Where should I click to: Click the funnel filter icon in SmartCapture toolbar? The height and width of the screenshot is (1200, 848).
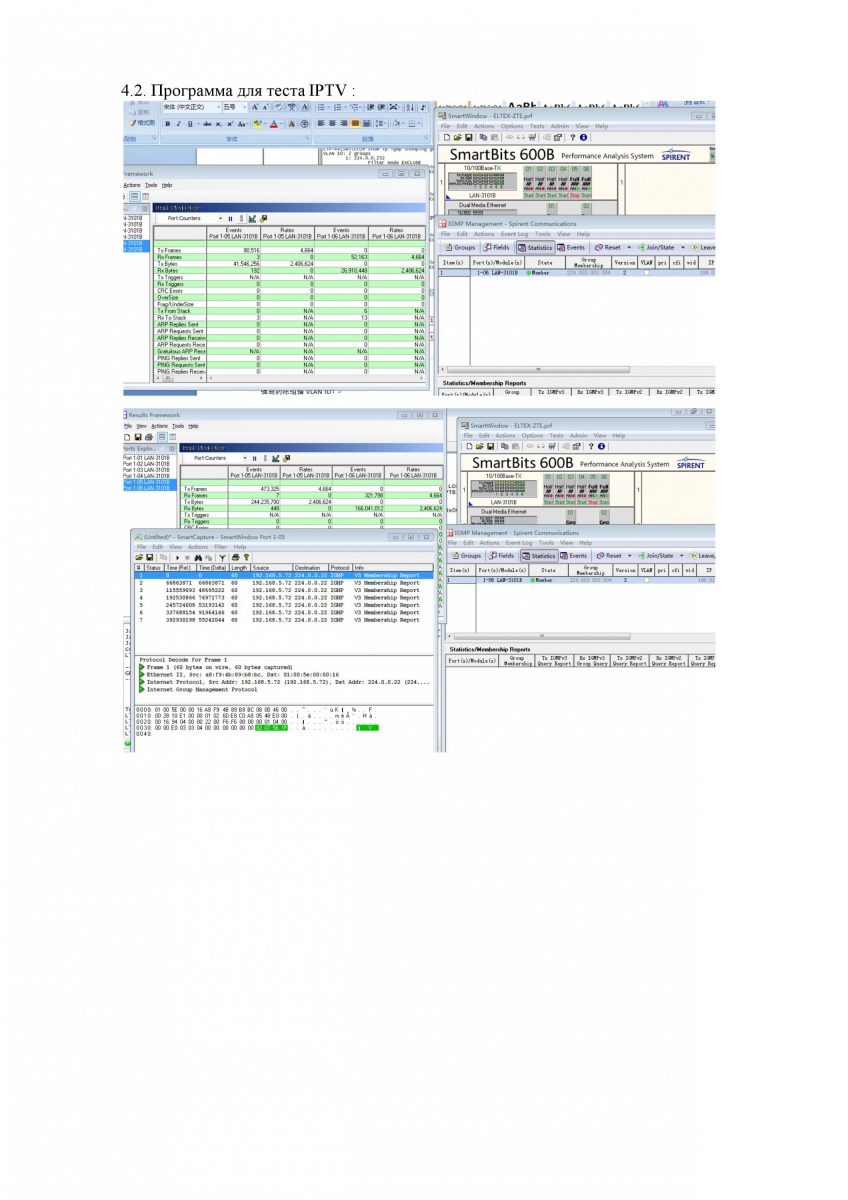click(x=222, y=557)
